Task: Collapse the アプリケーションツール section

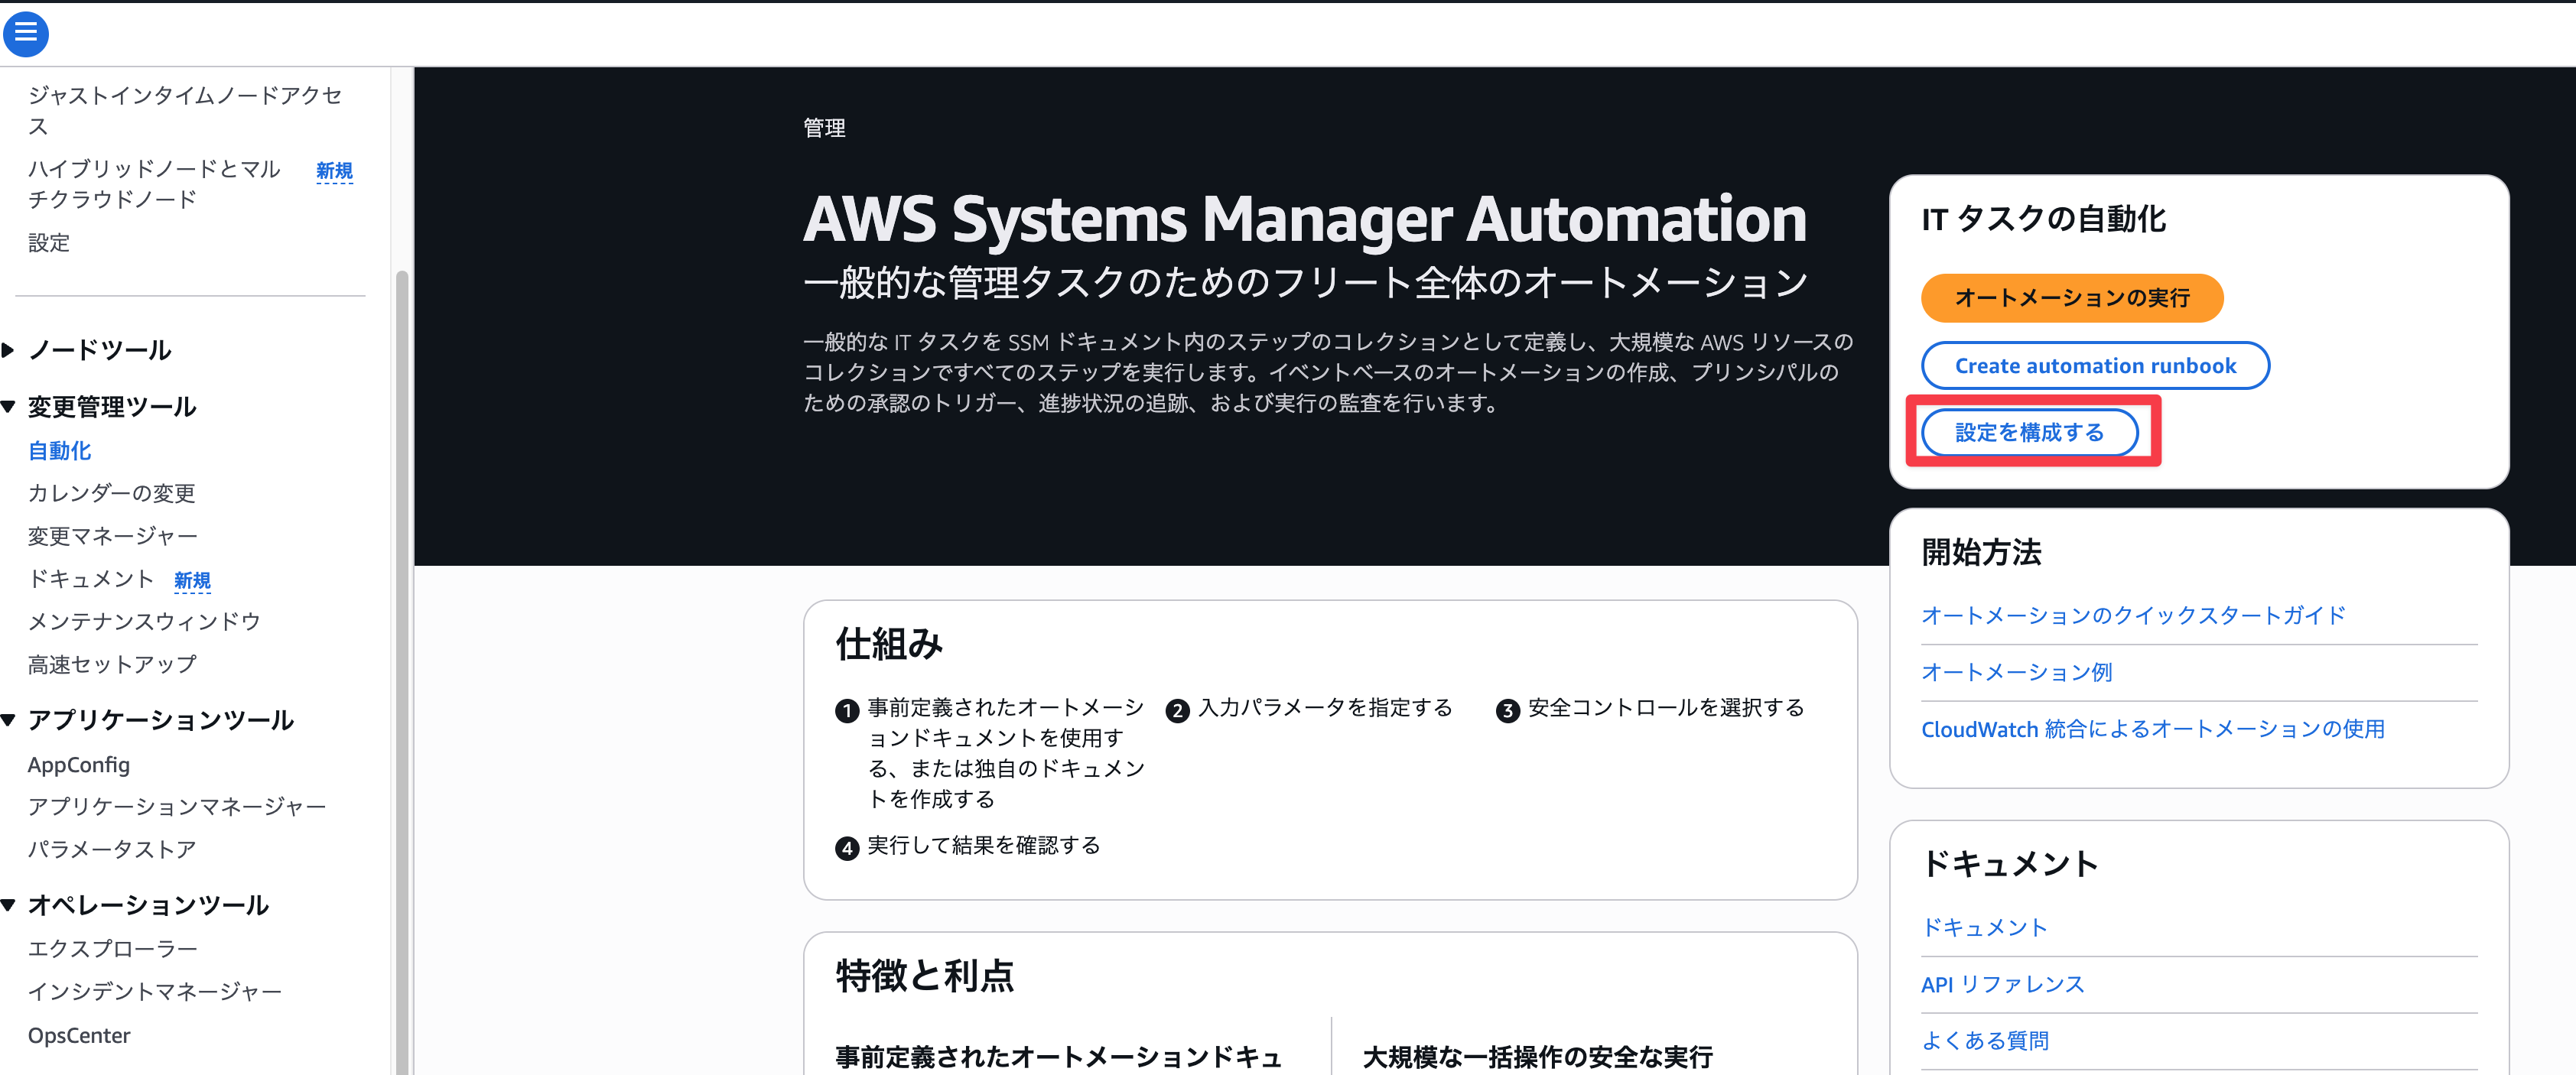Action: coord(9,720)
